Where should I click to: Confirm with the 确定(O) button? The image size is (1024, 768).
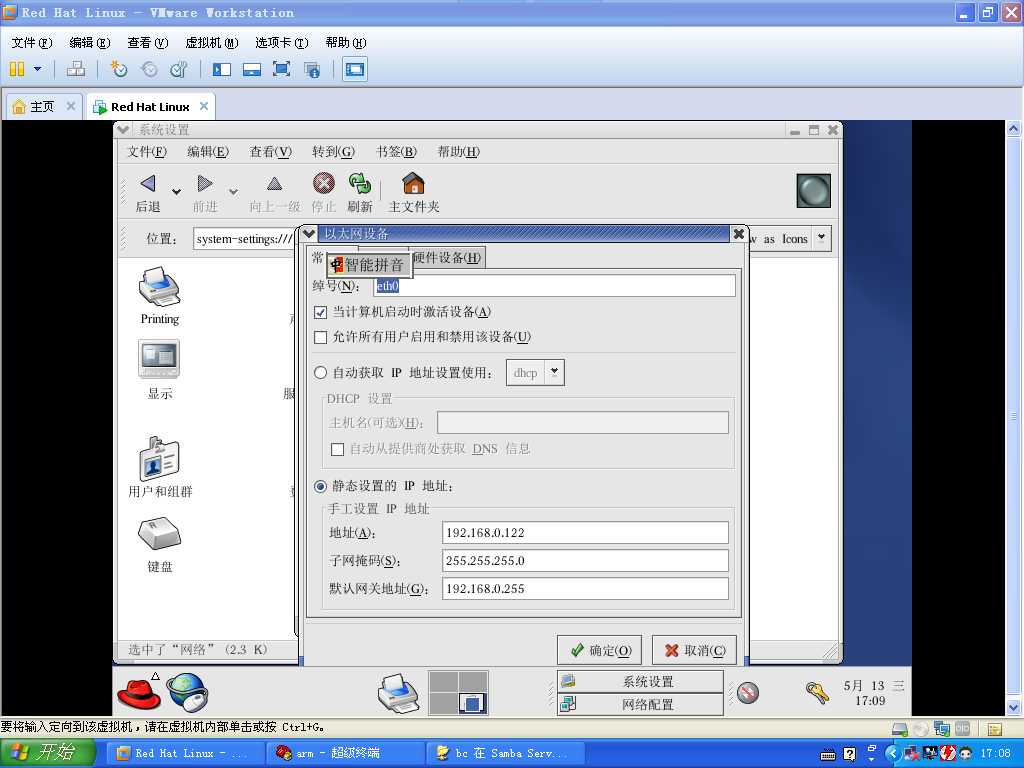point(600,650)
